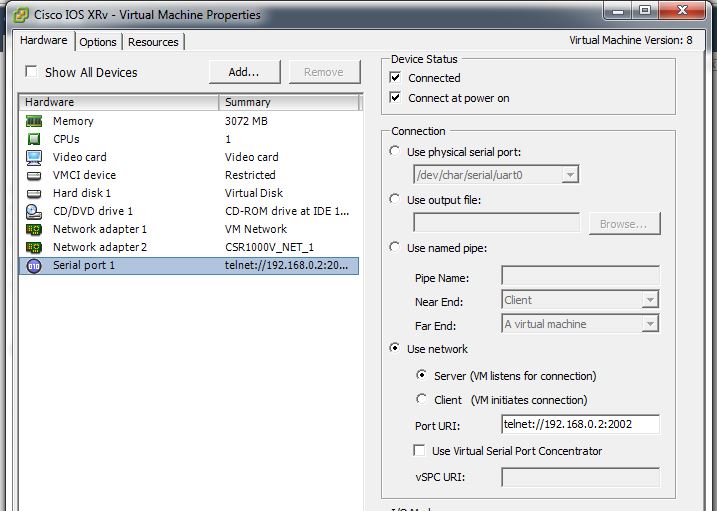Select Use named pipe option
Viewport: 717px width, 511px height.
(394, 247)
